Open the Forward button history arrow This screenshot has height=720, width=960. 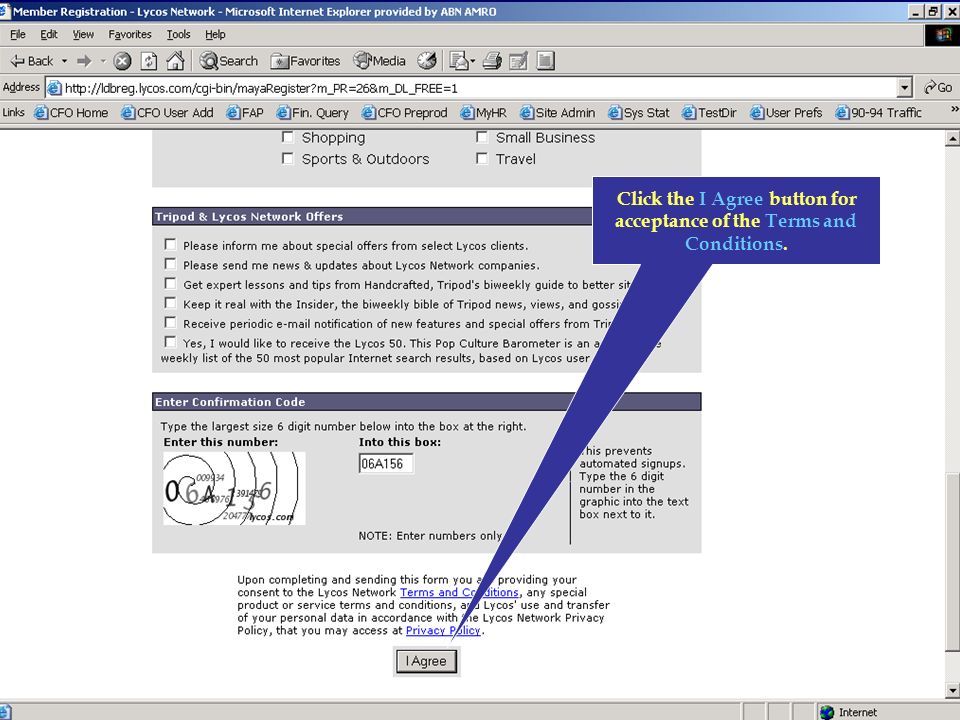point(103,61)
